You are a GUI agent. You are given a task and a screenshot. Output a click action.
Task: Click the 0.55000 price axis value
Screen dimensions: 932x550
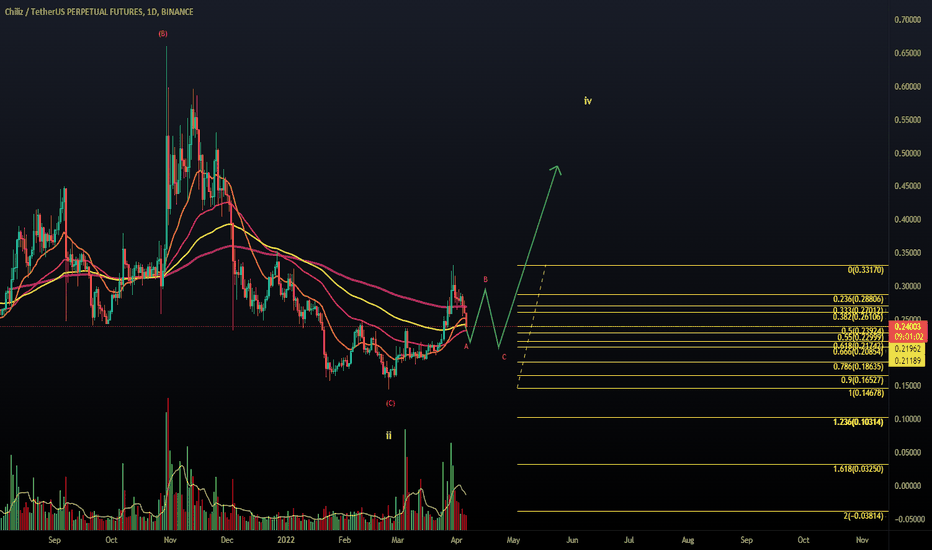click(908, 120)
